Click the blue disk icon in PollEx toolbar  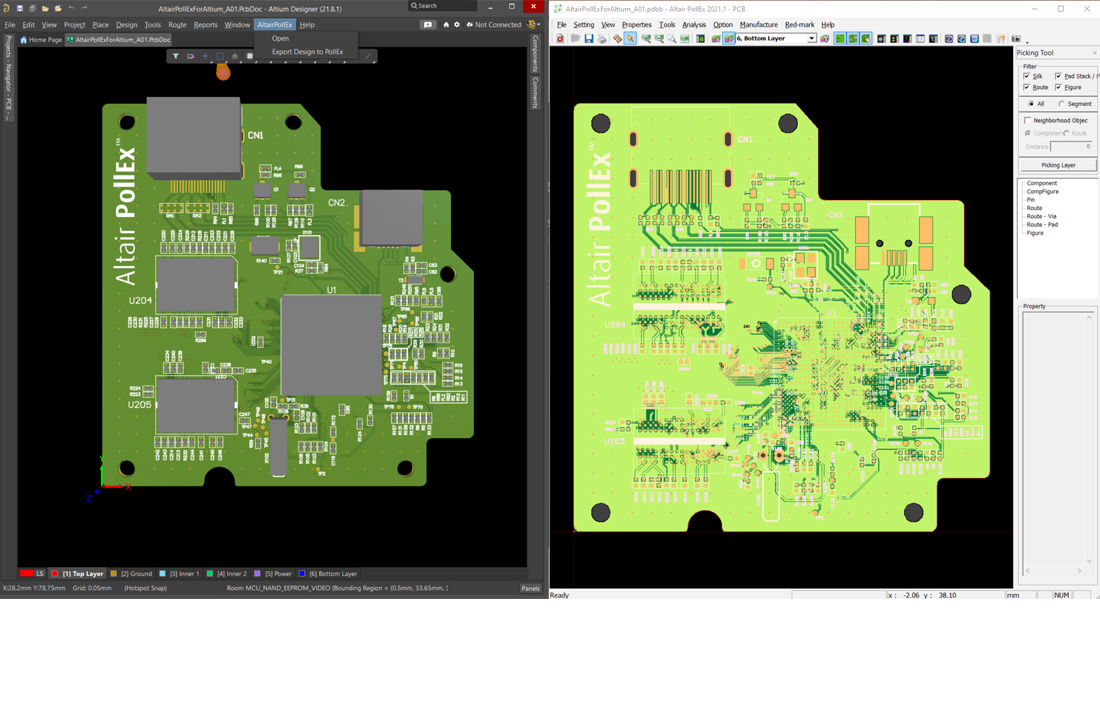click(x=974, y=39)
